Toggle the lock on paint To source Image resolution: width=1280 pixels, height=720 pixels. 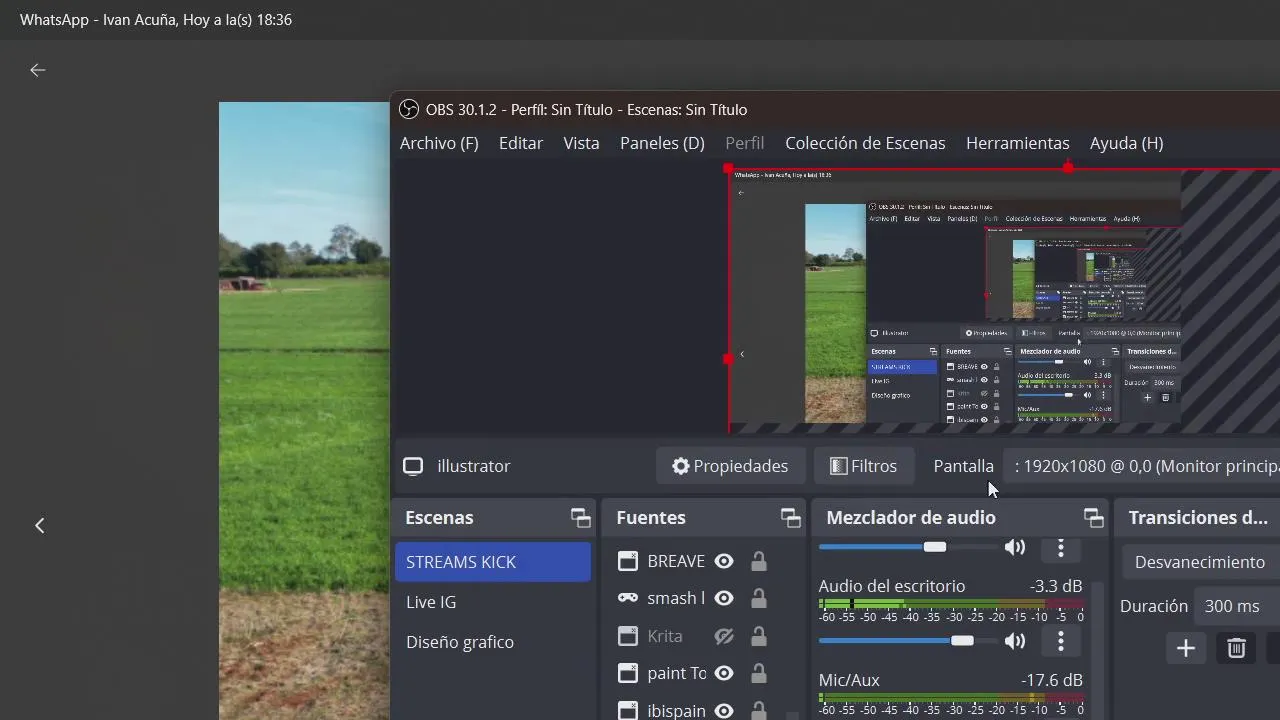tap(759, 673)
